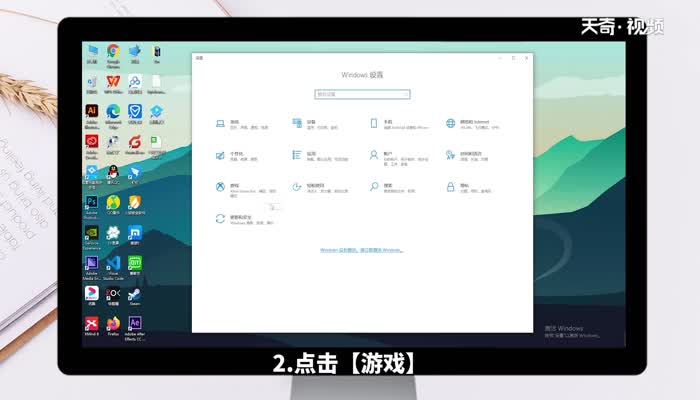Select the Adobe Photoshop desktop shortcut

(x=92, y=206)
